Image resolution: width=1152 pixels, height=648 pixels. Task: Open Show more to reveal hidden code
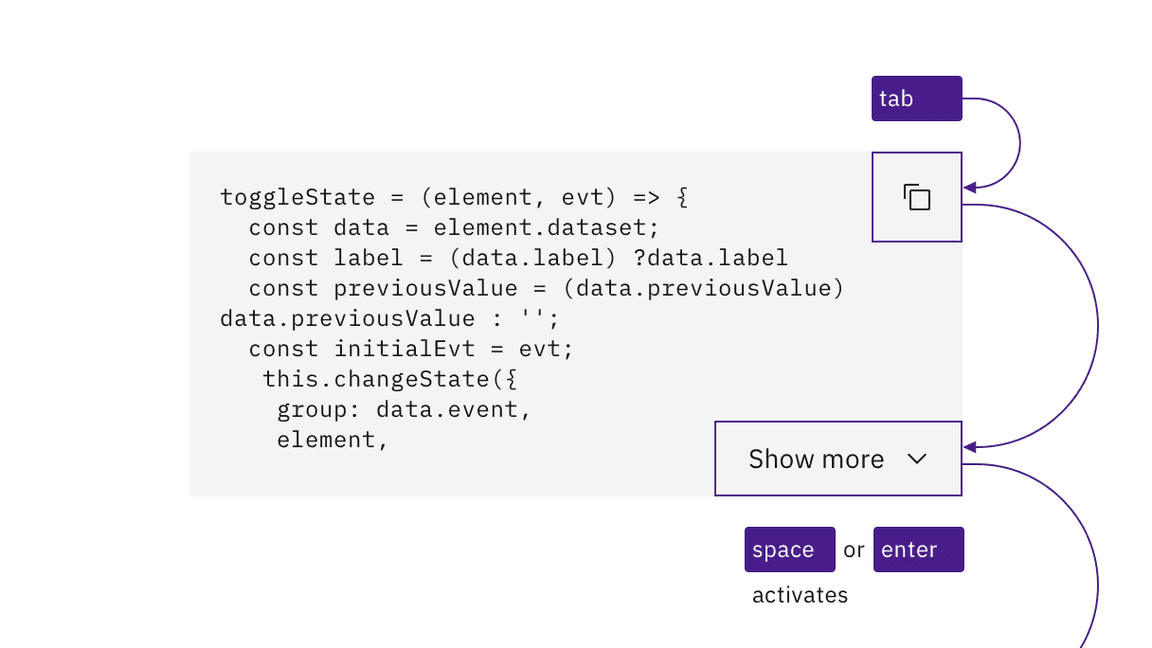pos(837,459)
